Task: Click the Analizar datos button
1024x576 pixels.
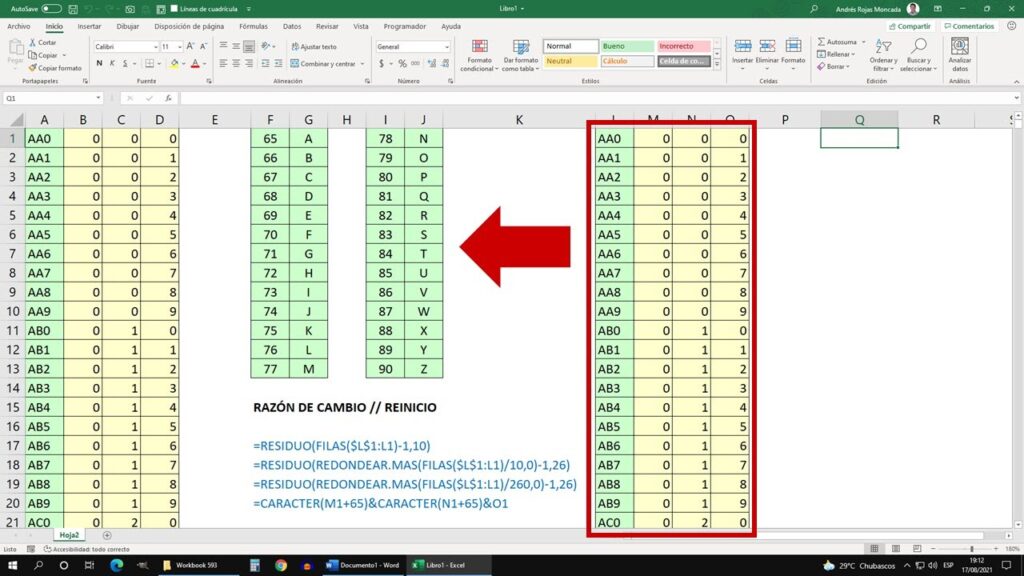Action: [959, 54]
